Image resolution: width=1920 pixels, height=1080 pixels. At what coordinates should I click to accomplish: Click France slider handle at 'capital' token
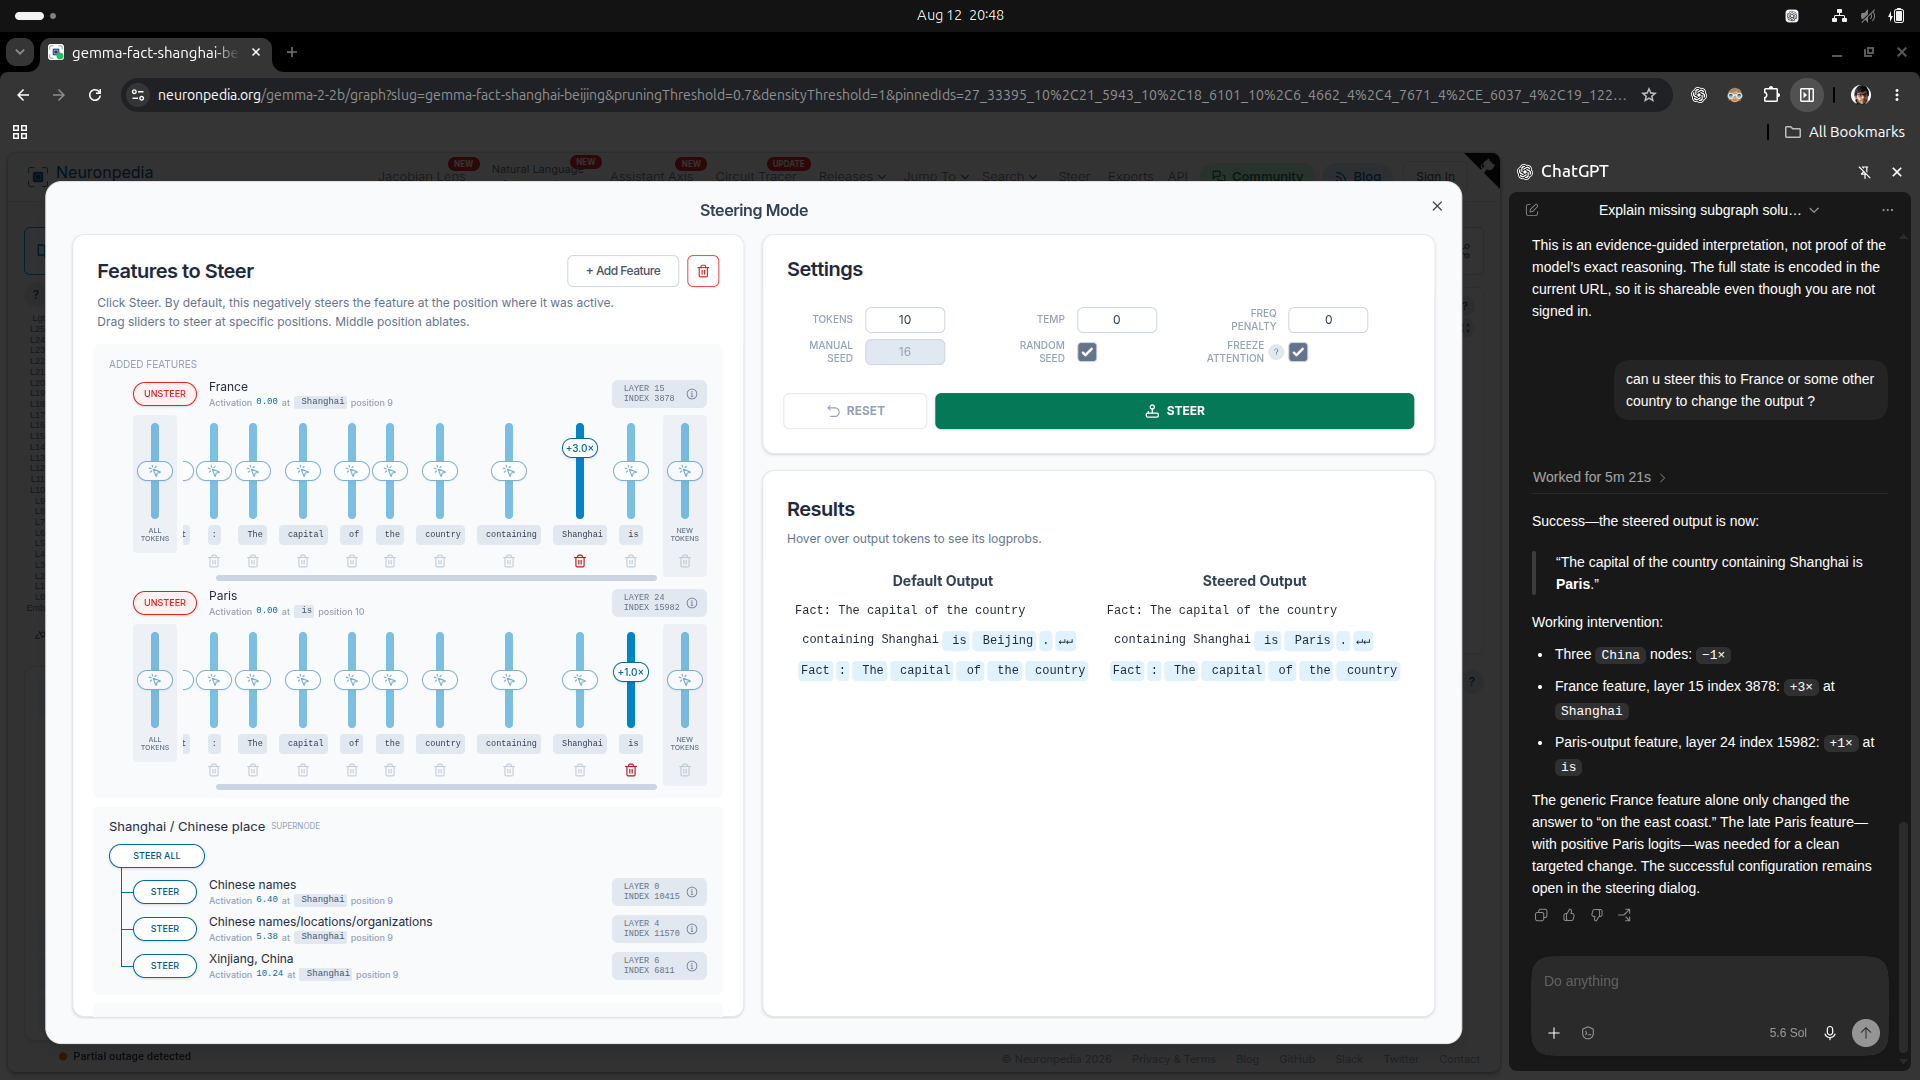tap(303, 471)
